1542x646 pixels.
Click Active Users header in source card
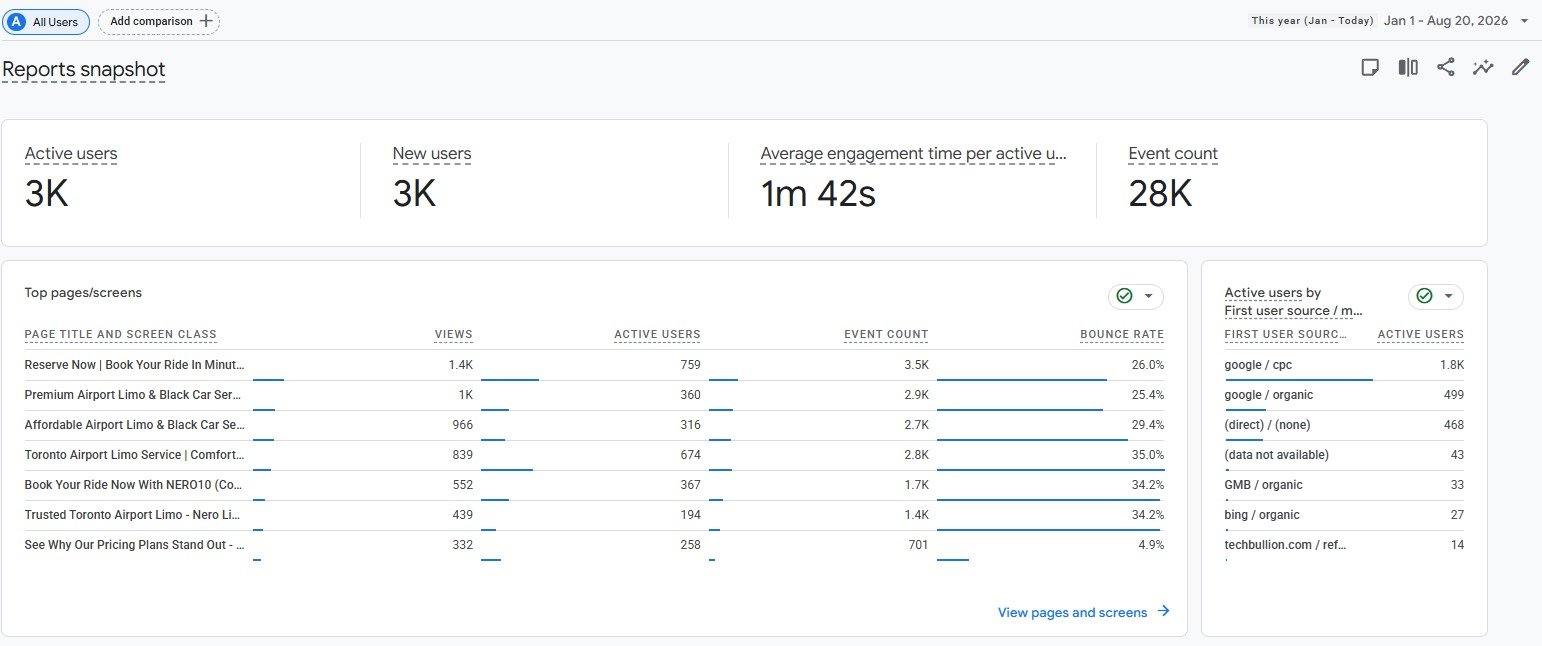1421,335
